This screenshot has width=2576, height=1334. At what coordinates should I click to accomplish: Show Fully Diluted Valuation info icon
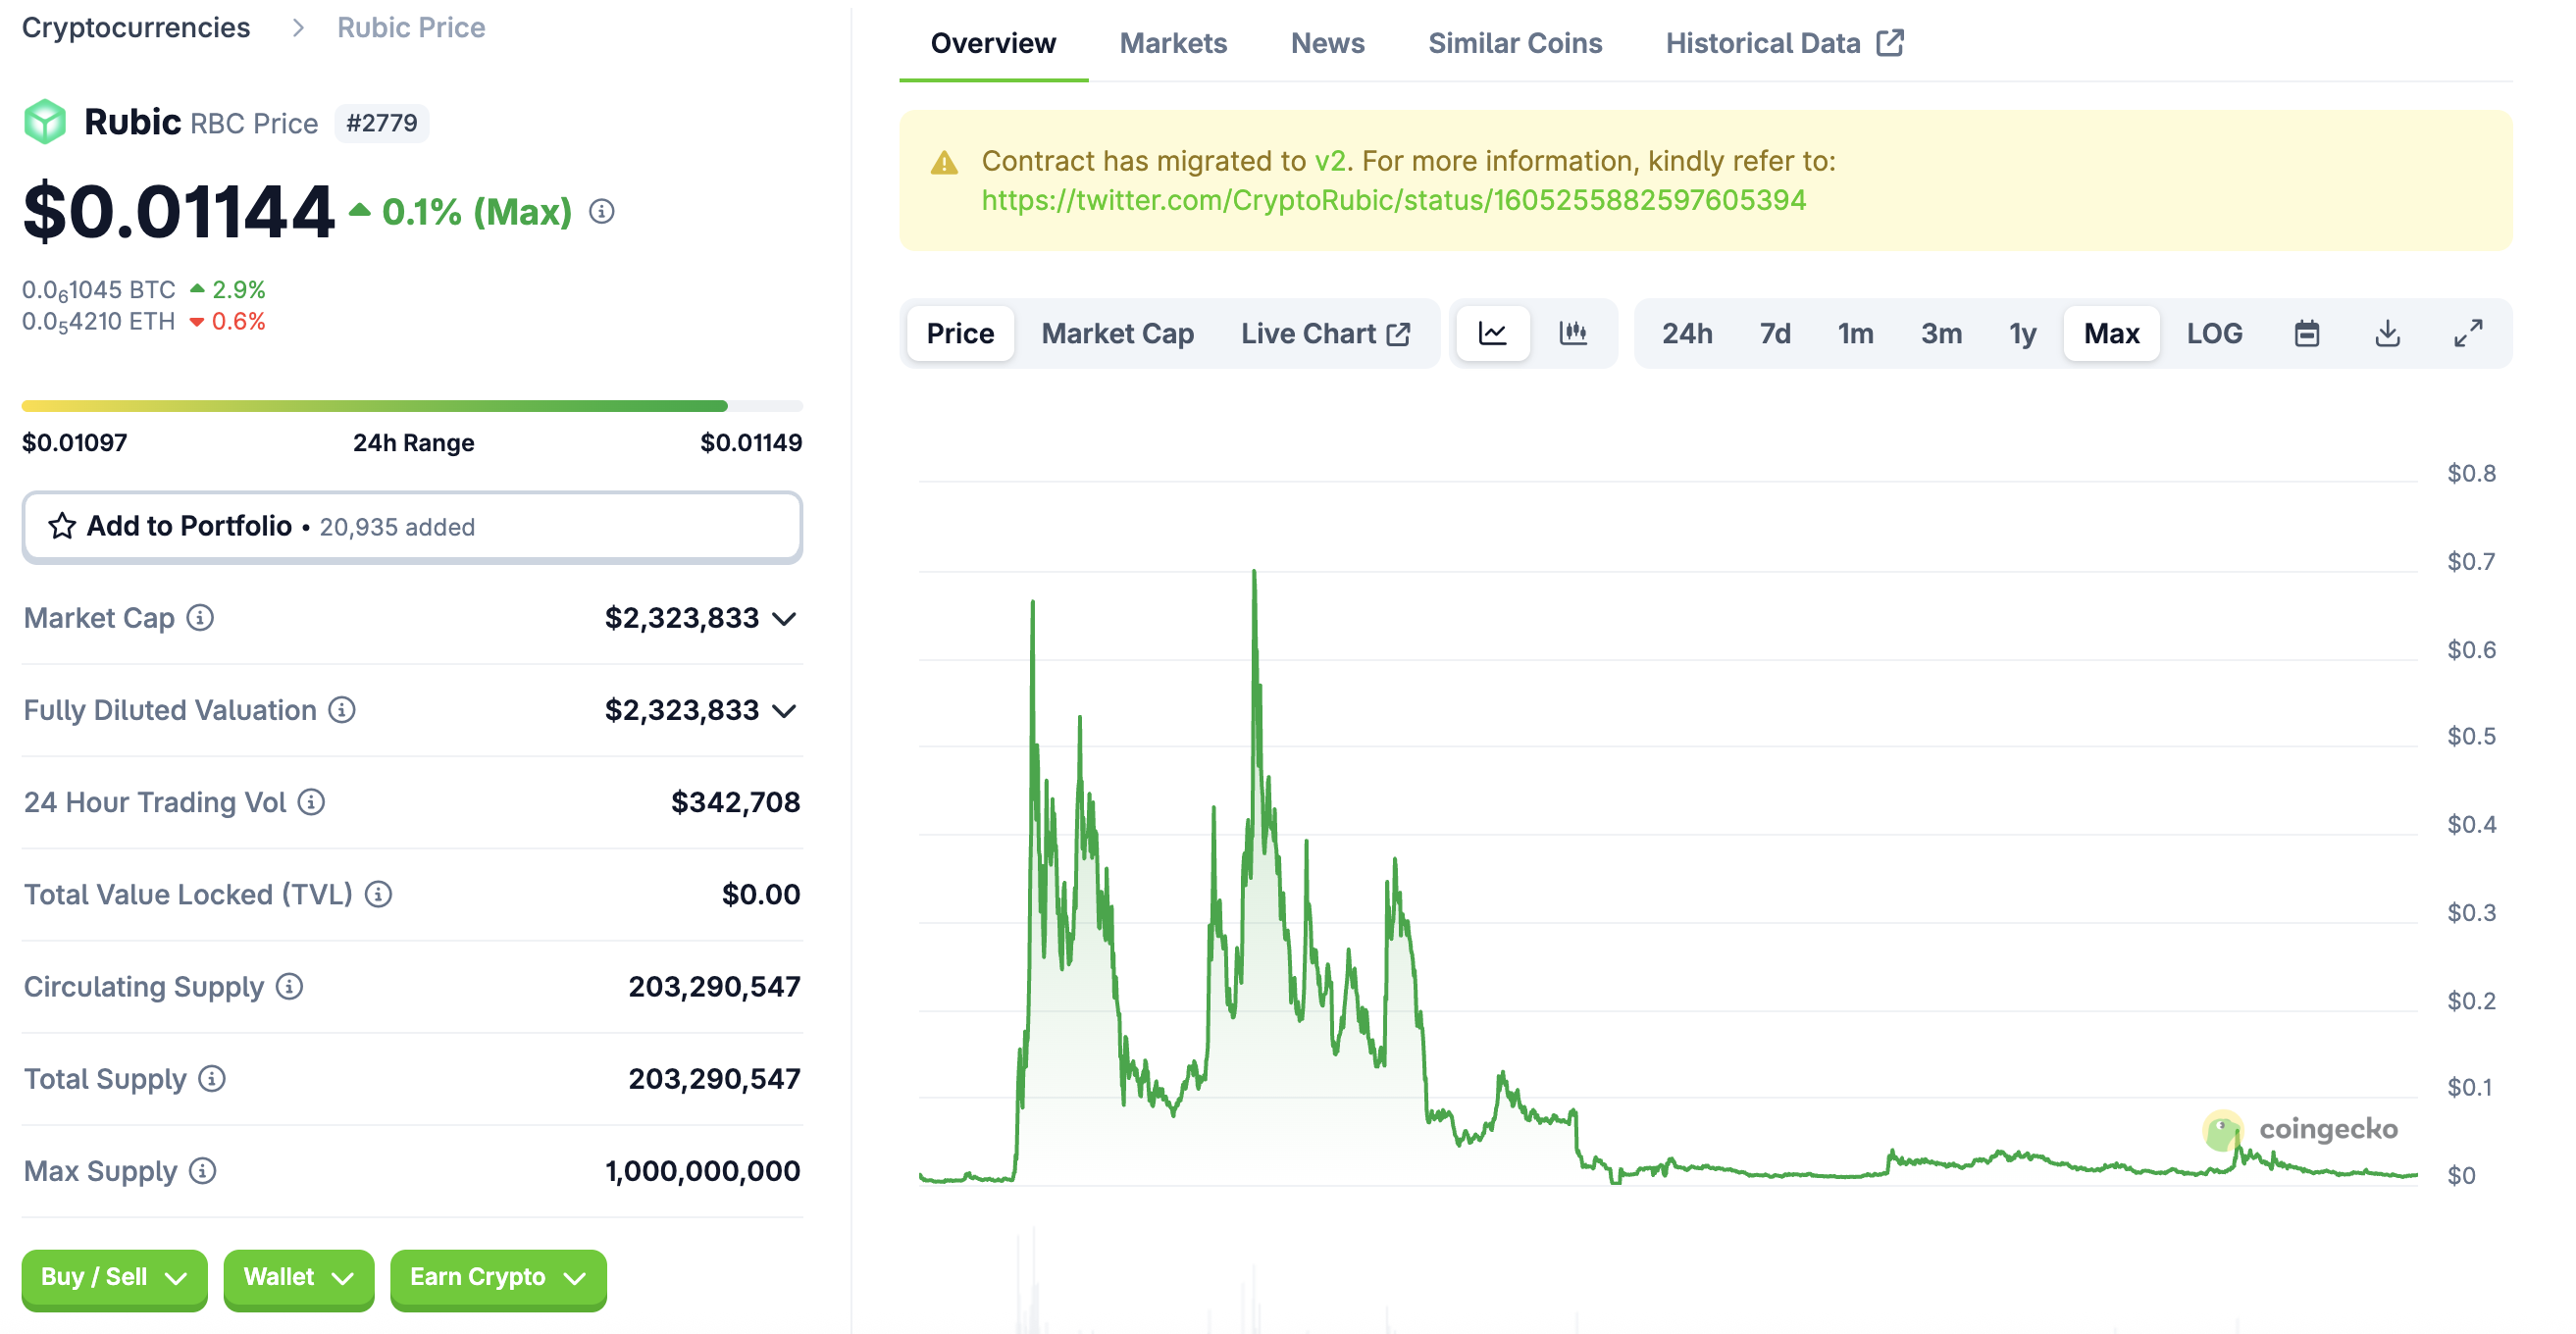click(x=342, y=710)
